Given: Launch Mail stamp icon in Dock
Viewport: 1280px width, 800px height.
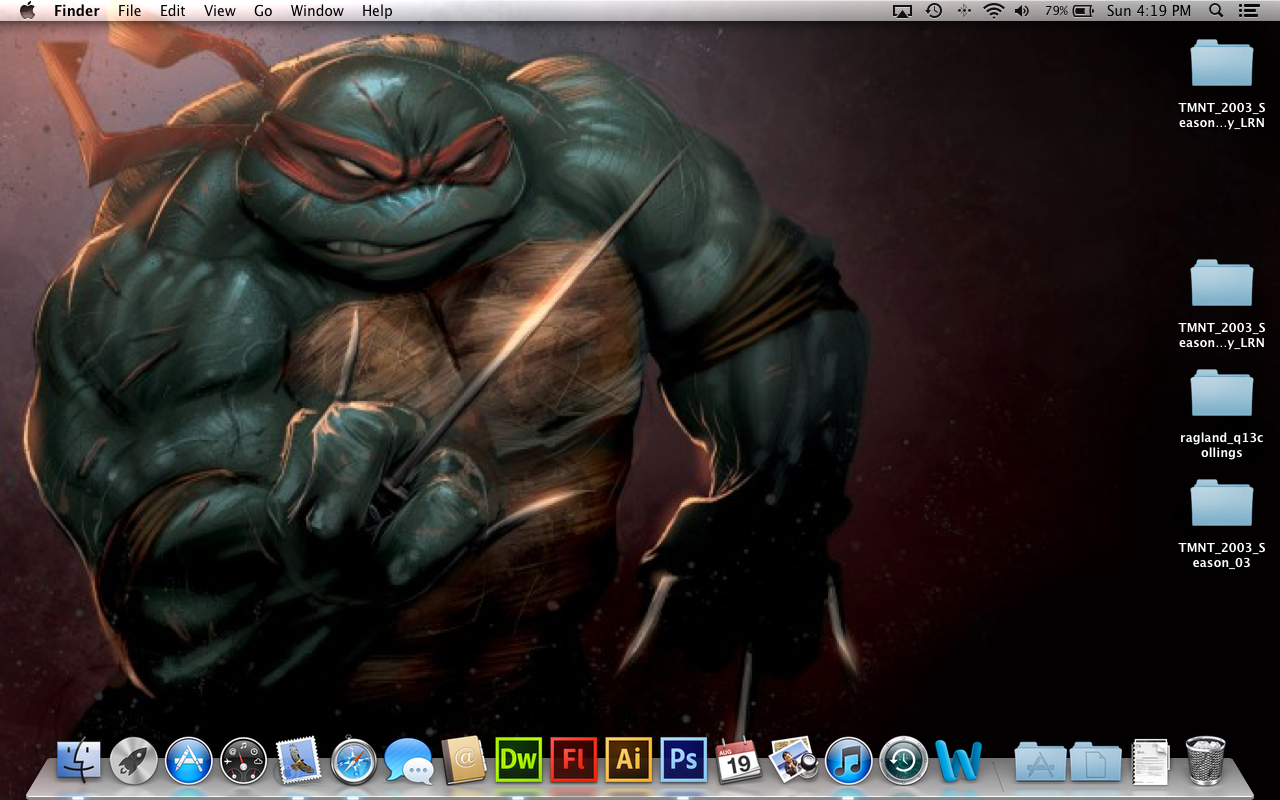Looking at the screenshot, I should [x=299, y=762].
